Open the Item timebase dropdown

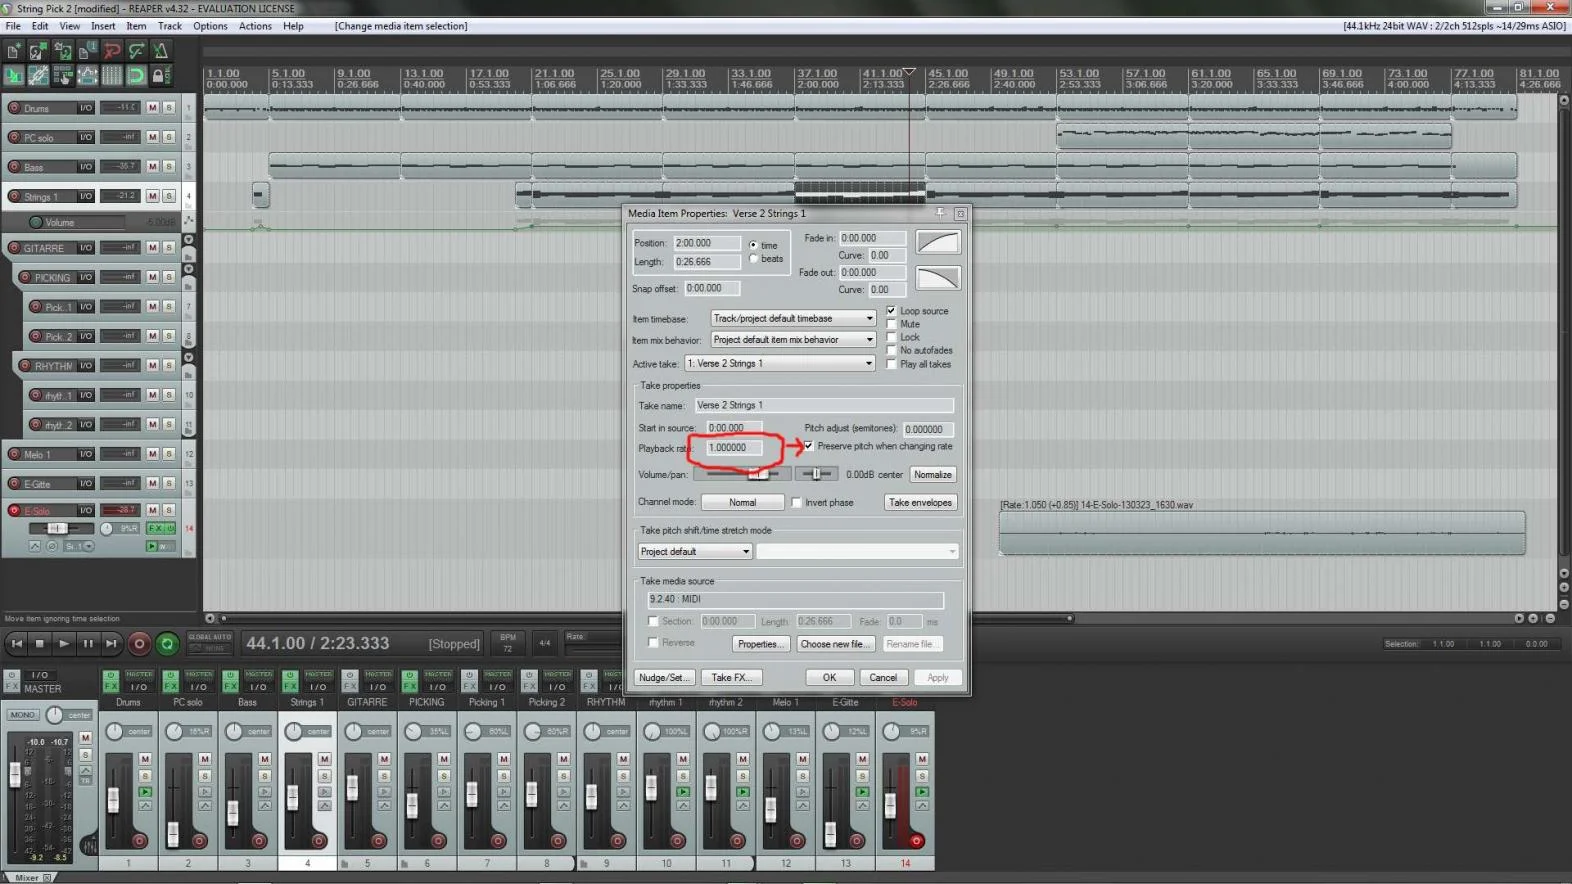(793, 319)
